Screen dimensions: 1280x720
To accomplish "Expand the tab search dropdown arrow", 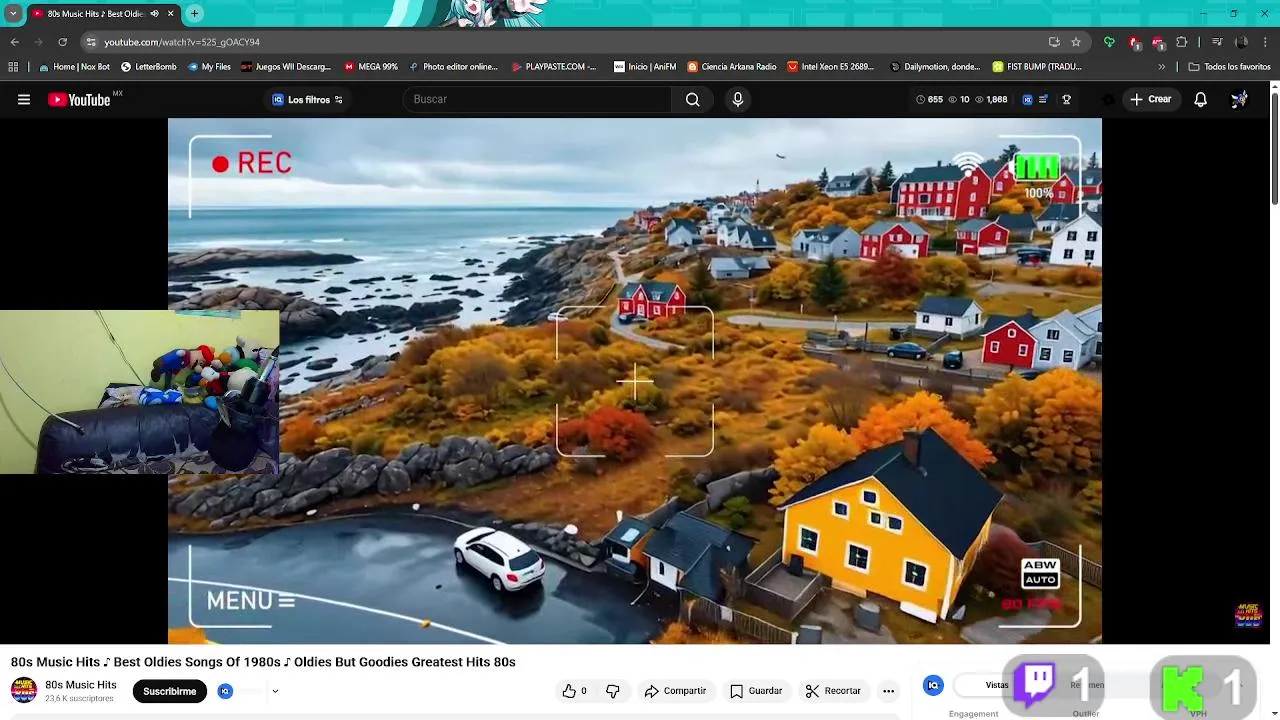I will click(x=13, y=13).
